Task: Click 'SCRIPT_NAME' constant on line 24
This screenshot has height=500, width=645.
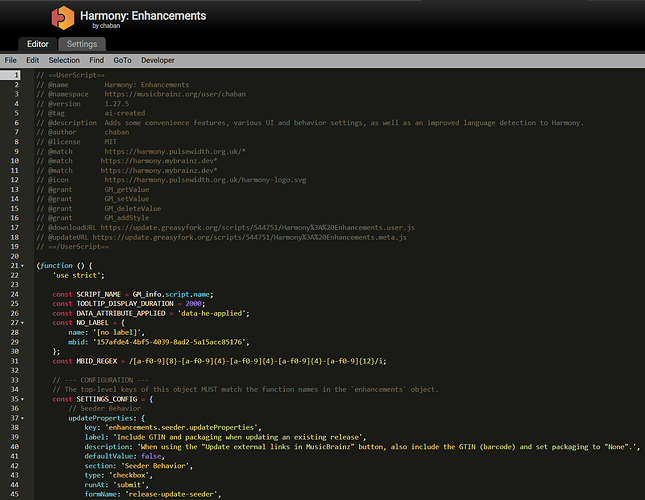Action: point(98,294)
